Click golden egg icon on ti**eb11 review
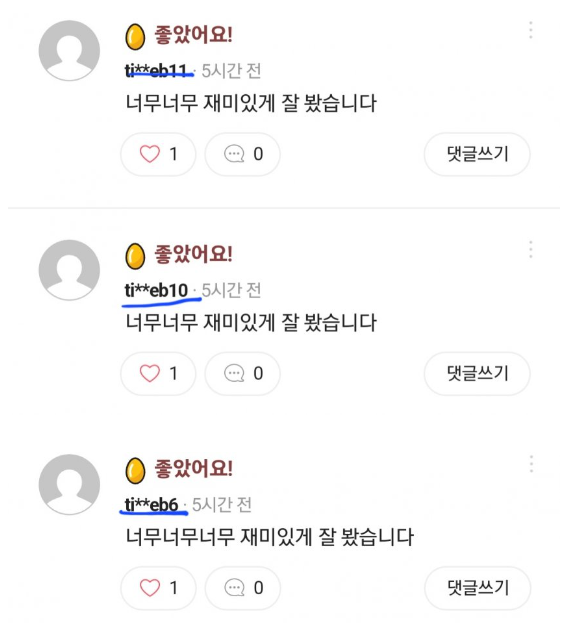The image size is (562, 623). tap(135, 37)
